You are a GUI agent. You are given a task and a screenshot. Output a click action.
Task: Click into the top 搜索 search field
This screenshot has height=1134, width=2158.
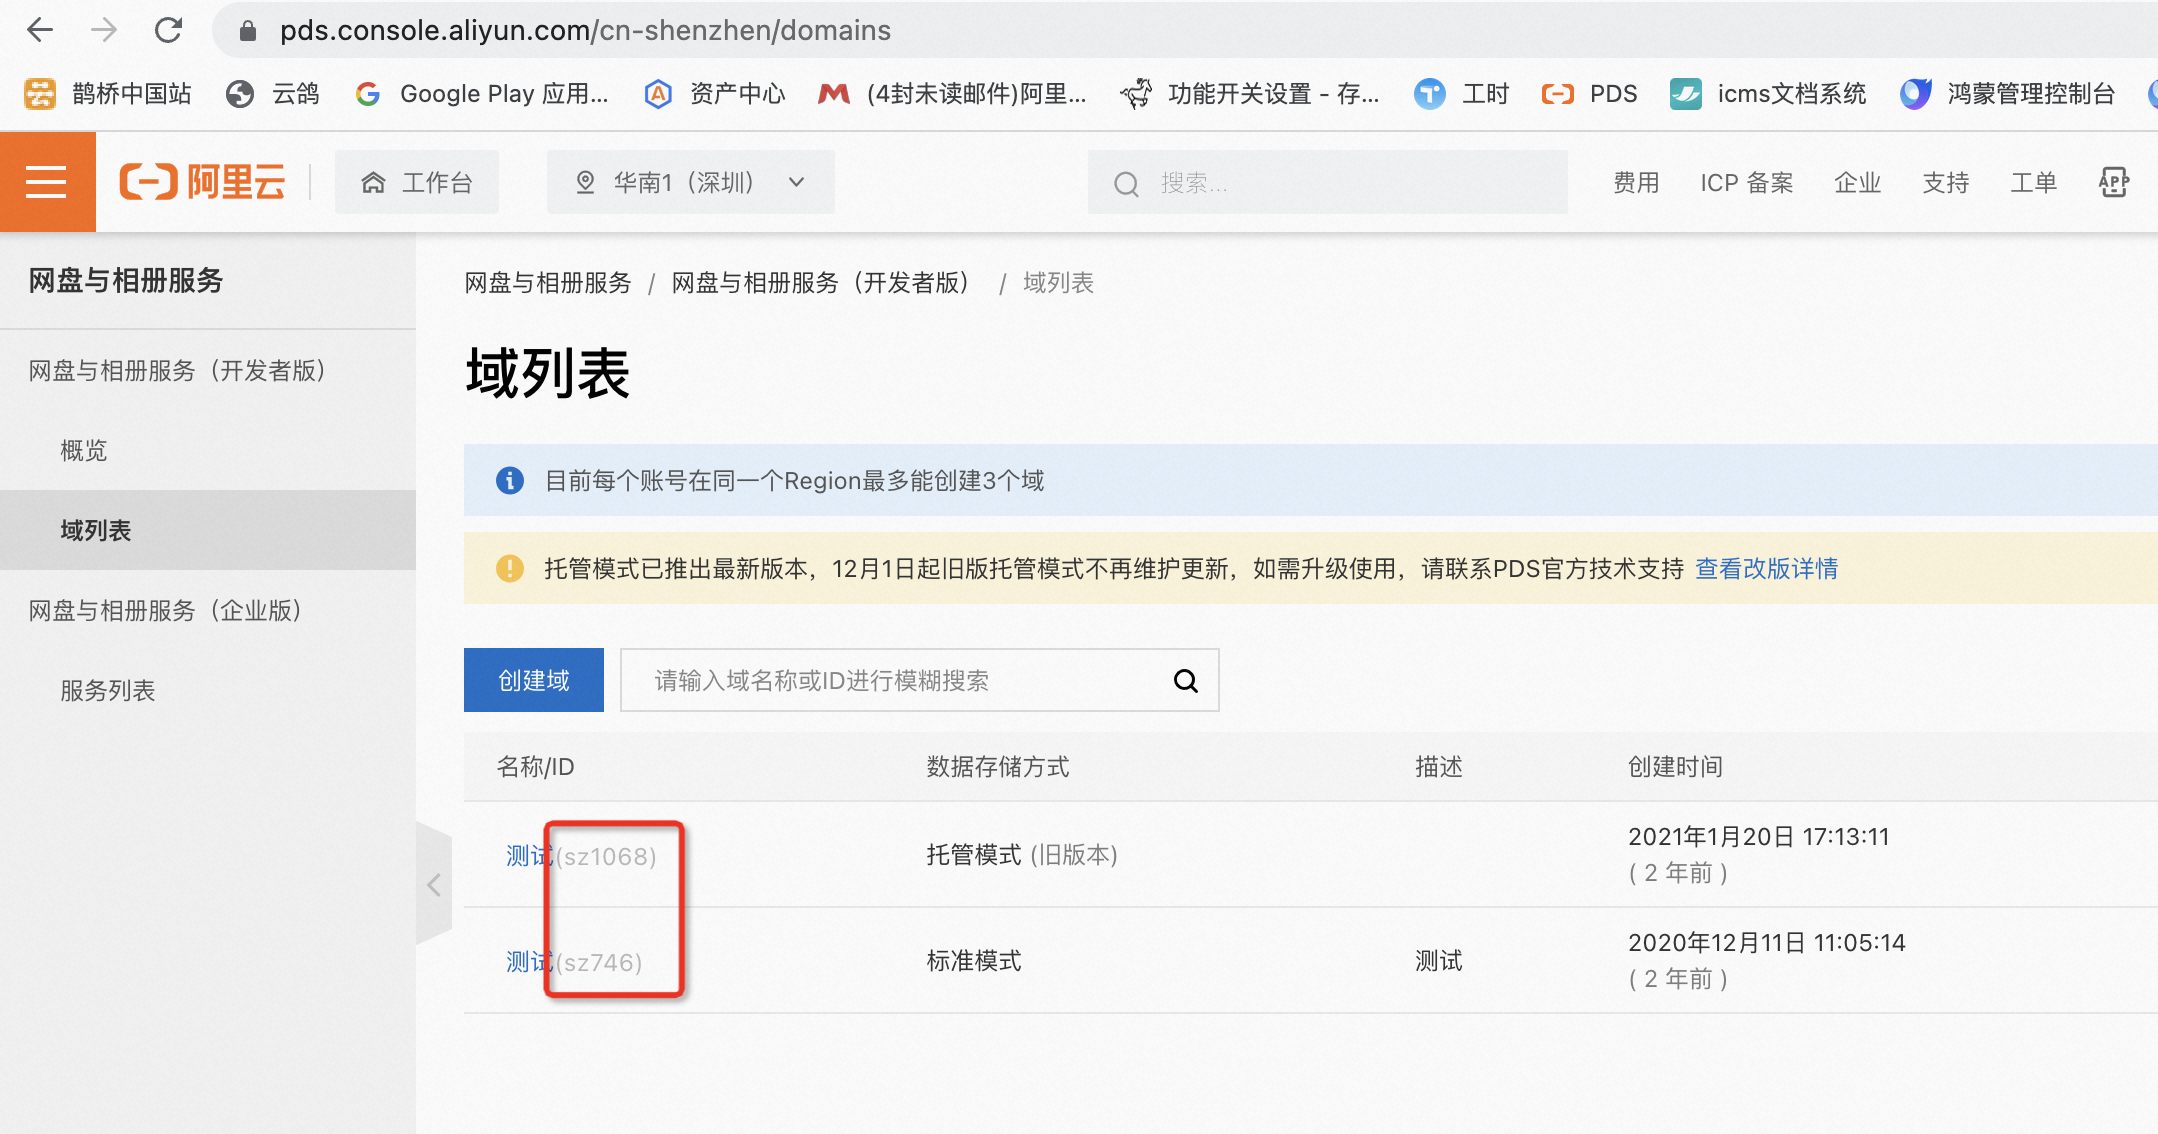[x=1327, y=183]
